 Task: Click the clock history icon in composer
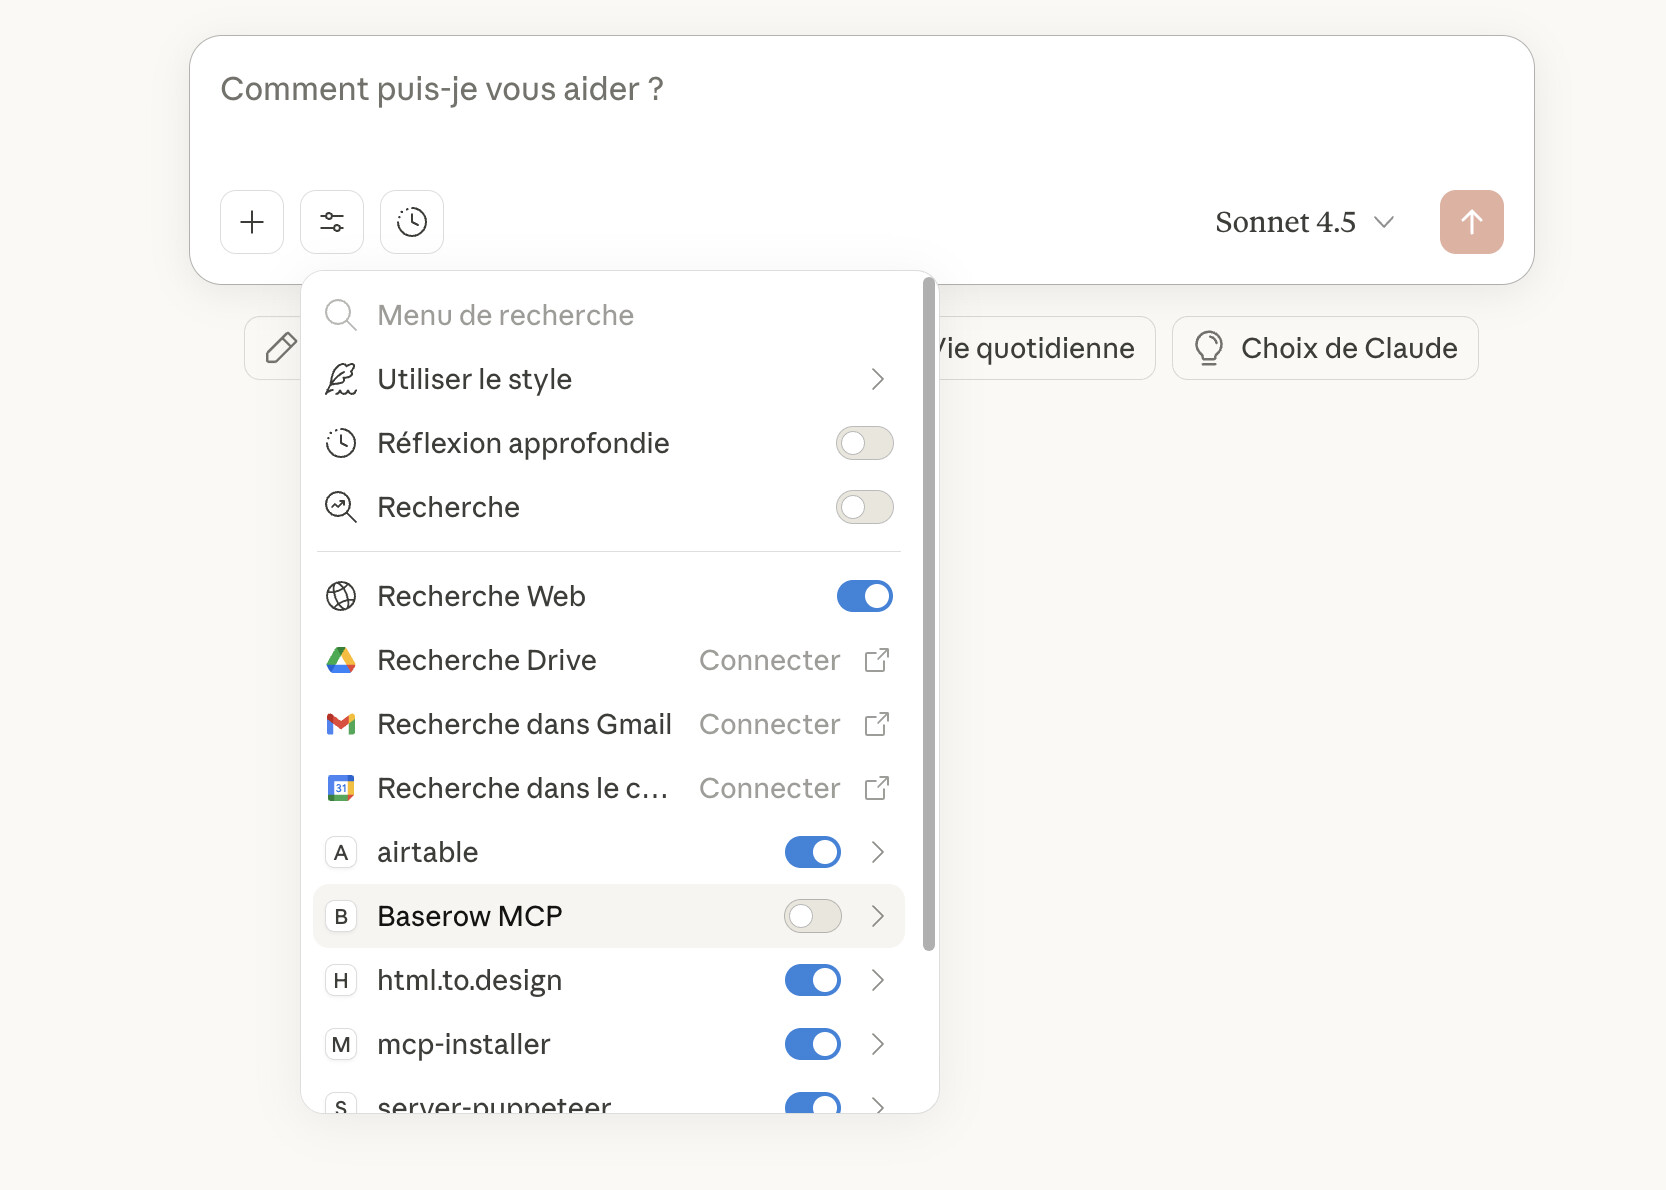(412, 222)
